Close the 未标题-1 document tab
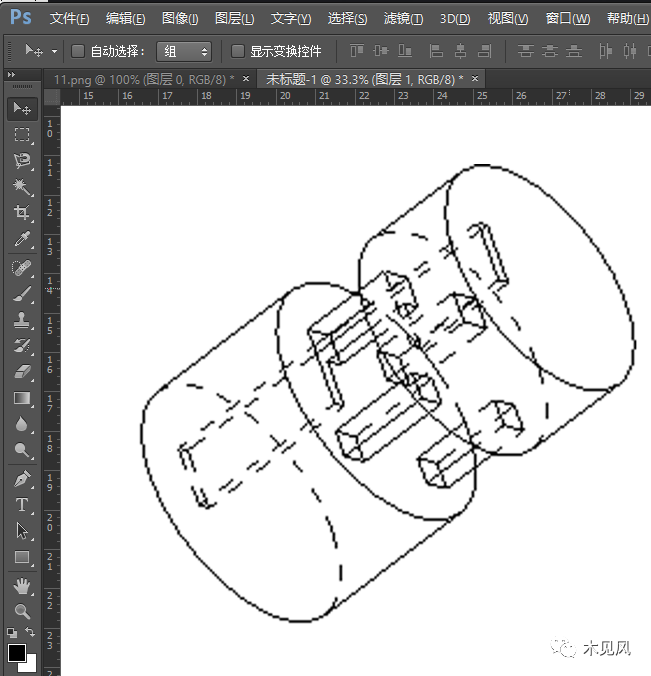Screen dimensions: 651x676 [475, 78]
